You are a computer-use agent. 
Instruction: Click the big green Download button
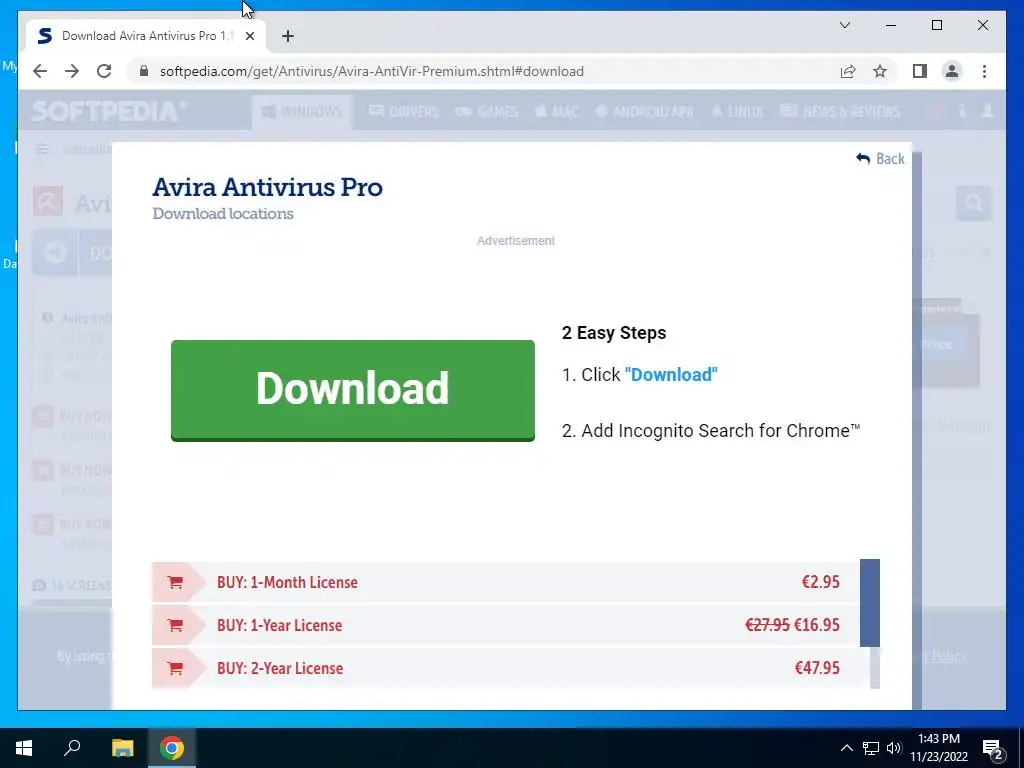[353, 390]
